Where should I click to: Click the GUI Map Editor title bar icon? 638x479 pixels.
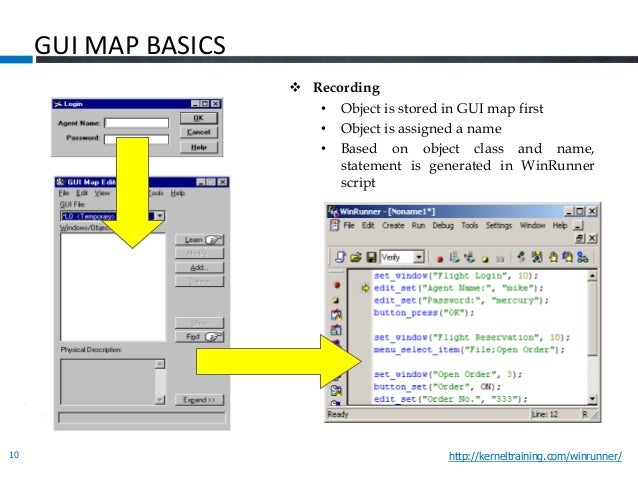pos(60,182)
